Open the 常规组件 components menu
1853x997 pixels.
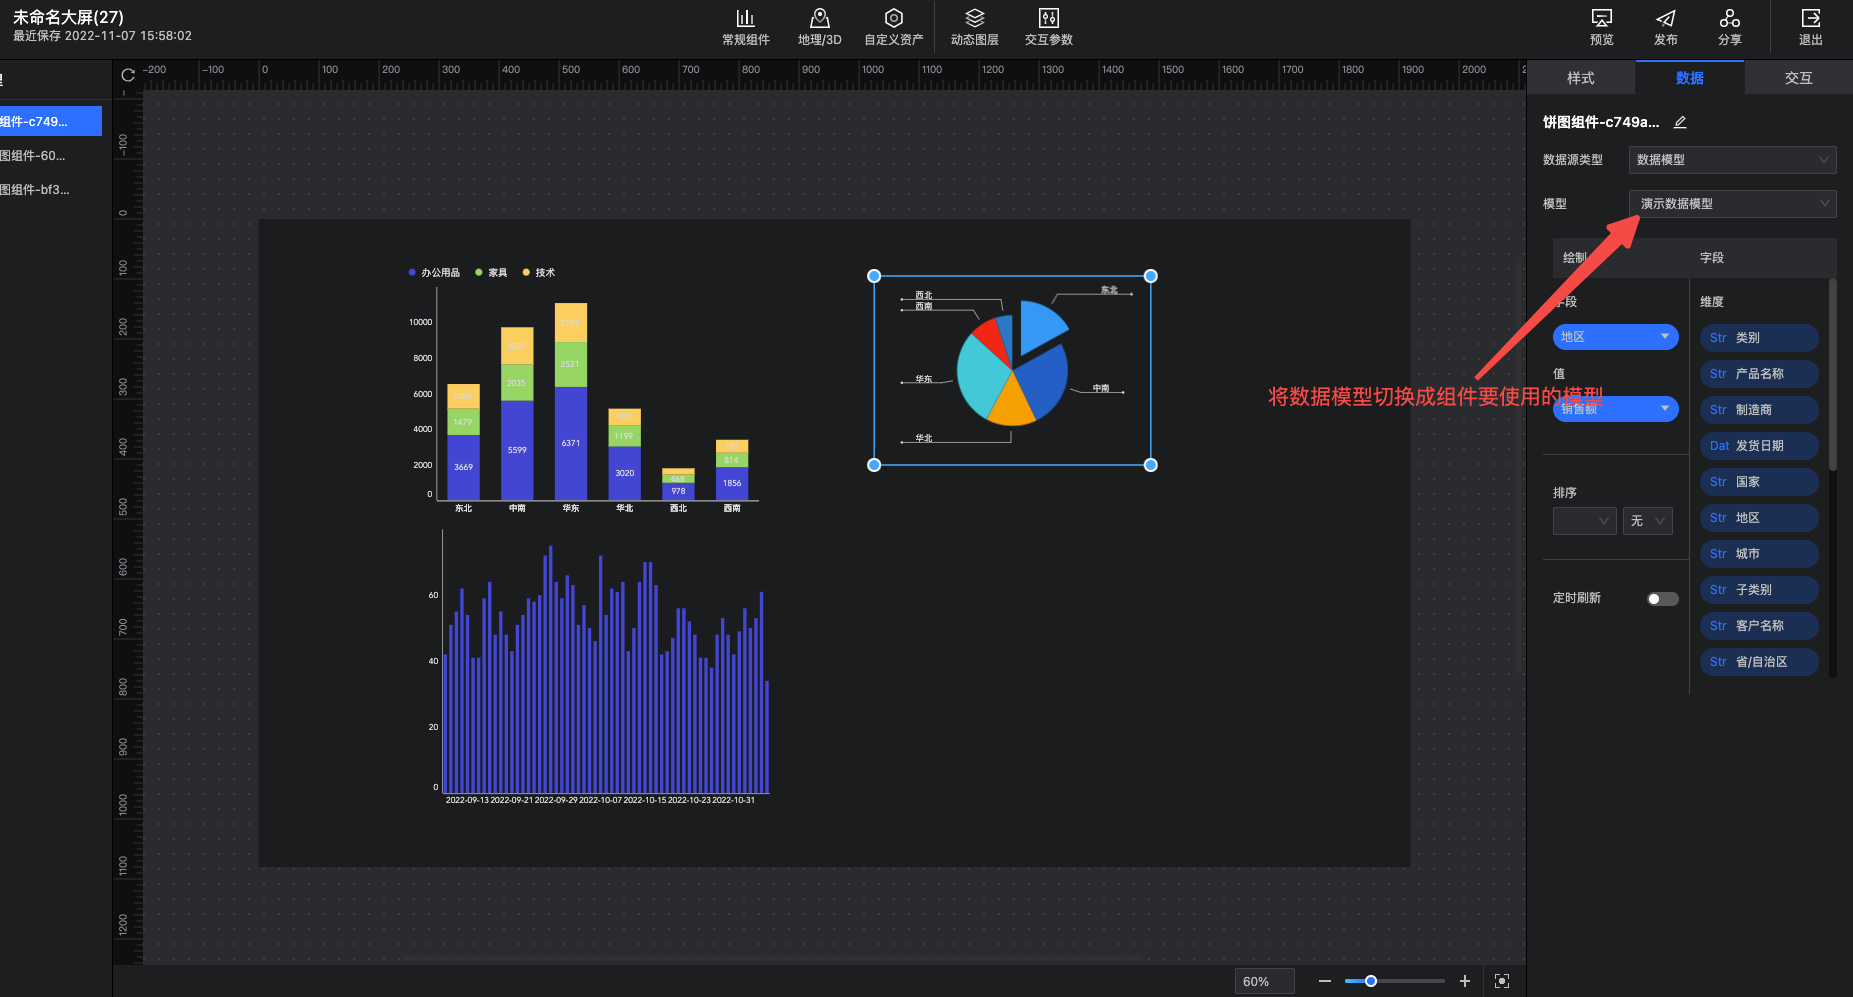click(x=745, y=27)
